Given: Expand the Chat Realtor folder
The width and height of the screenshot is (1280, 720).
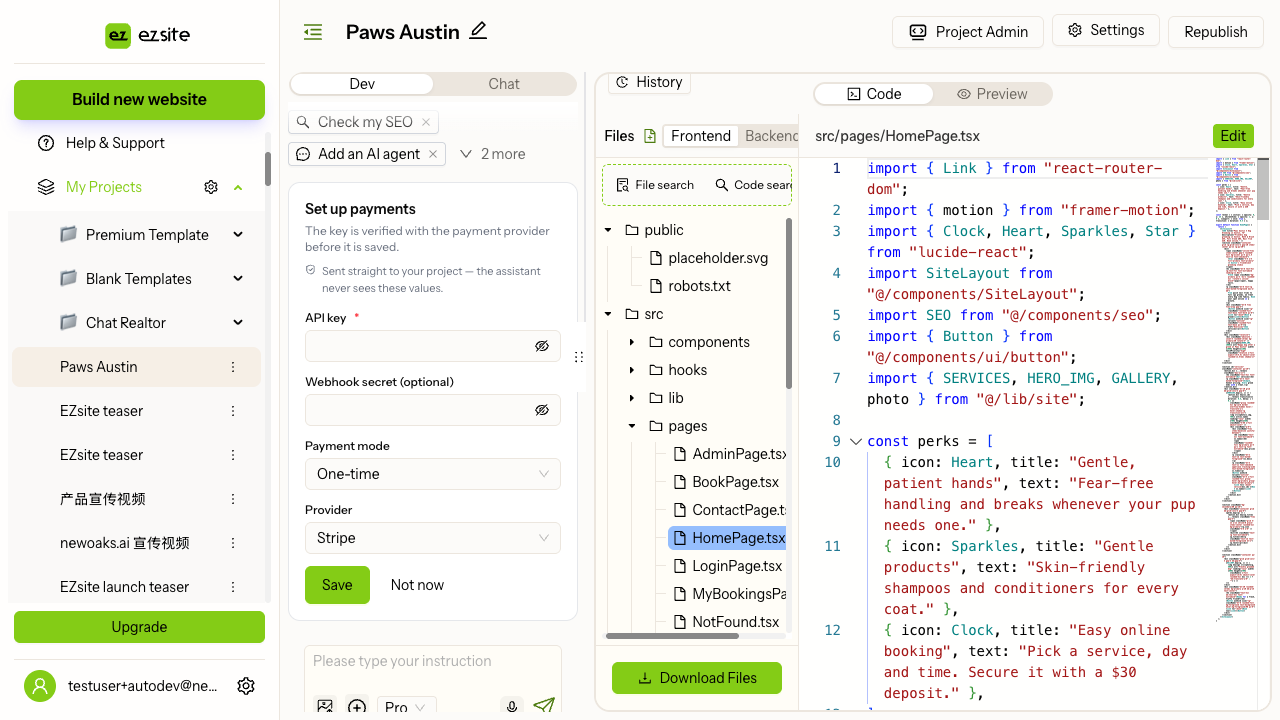Looking at the screenshot, I should (238, 323).
